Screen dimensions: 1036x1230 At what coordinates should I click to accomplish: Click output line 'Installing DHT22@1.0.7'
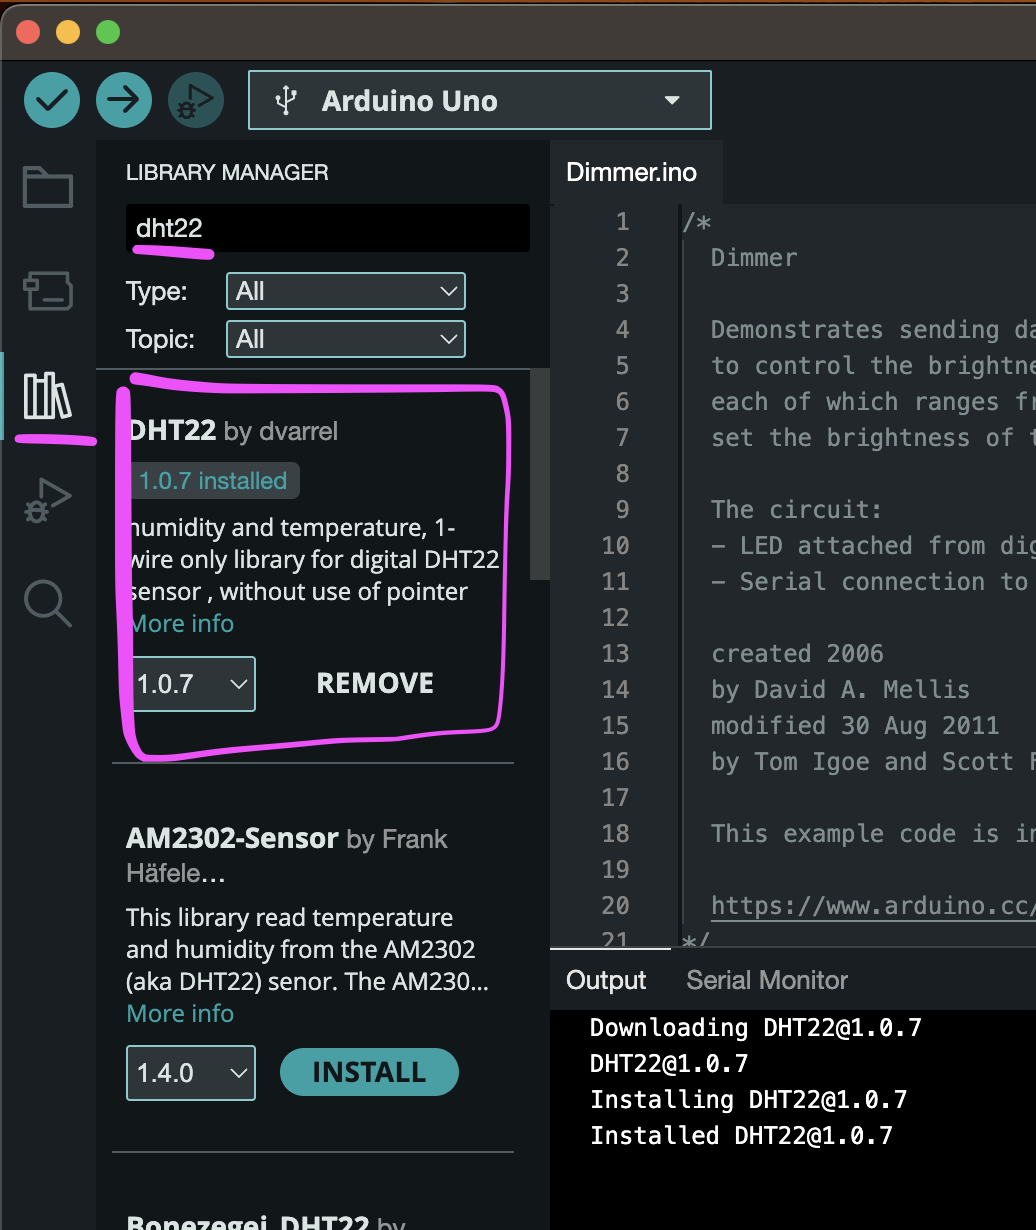(748, 1100)
